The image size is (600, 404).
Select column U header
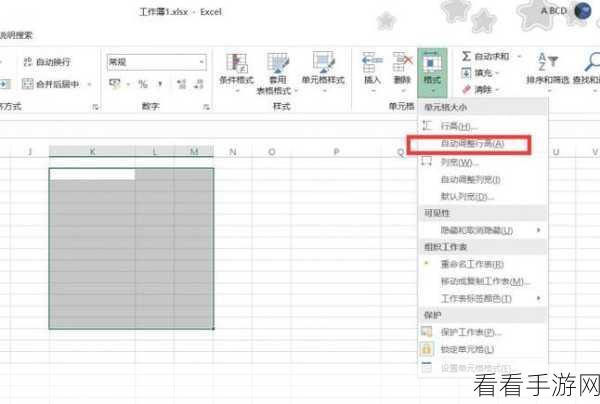coord(556,152)
